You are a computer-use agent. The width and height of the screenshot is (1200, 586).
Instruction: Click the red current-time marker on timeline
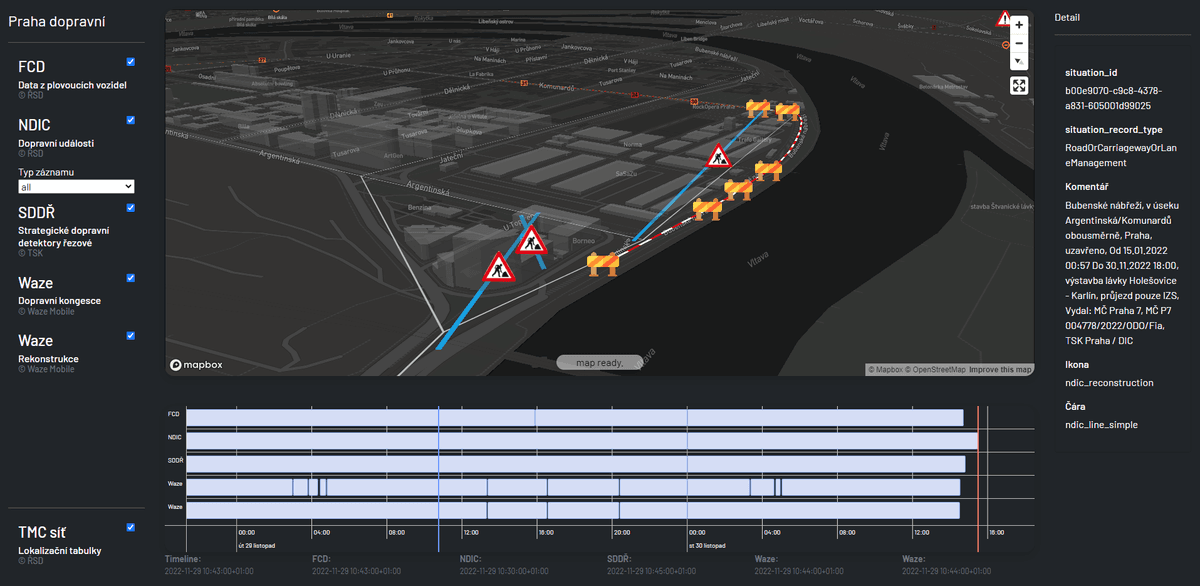click(978, 478)
